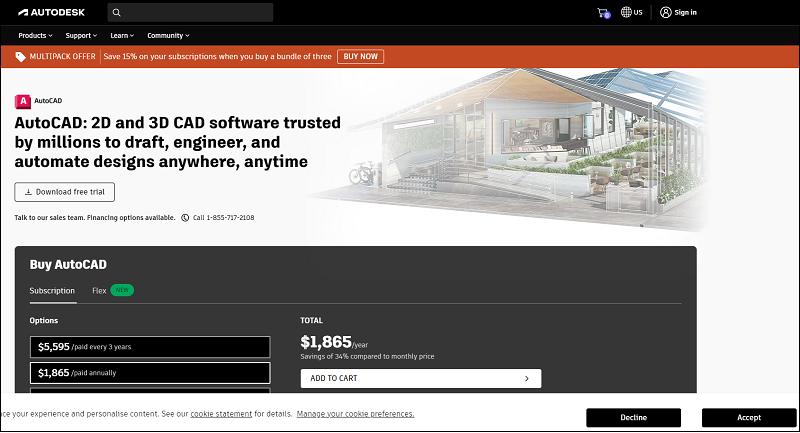Click the Call 1-855-717-2108 link
The width and height of the screenshot is (800, 433).
pos(223,218)
